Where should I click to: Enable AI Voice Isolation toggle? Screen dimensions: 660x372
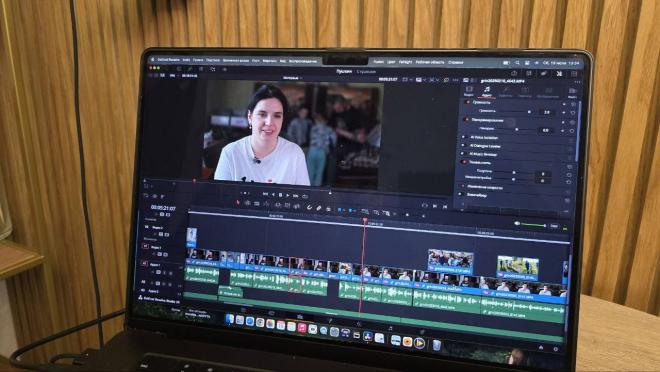coord(464,137)
